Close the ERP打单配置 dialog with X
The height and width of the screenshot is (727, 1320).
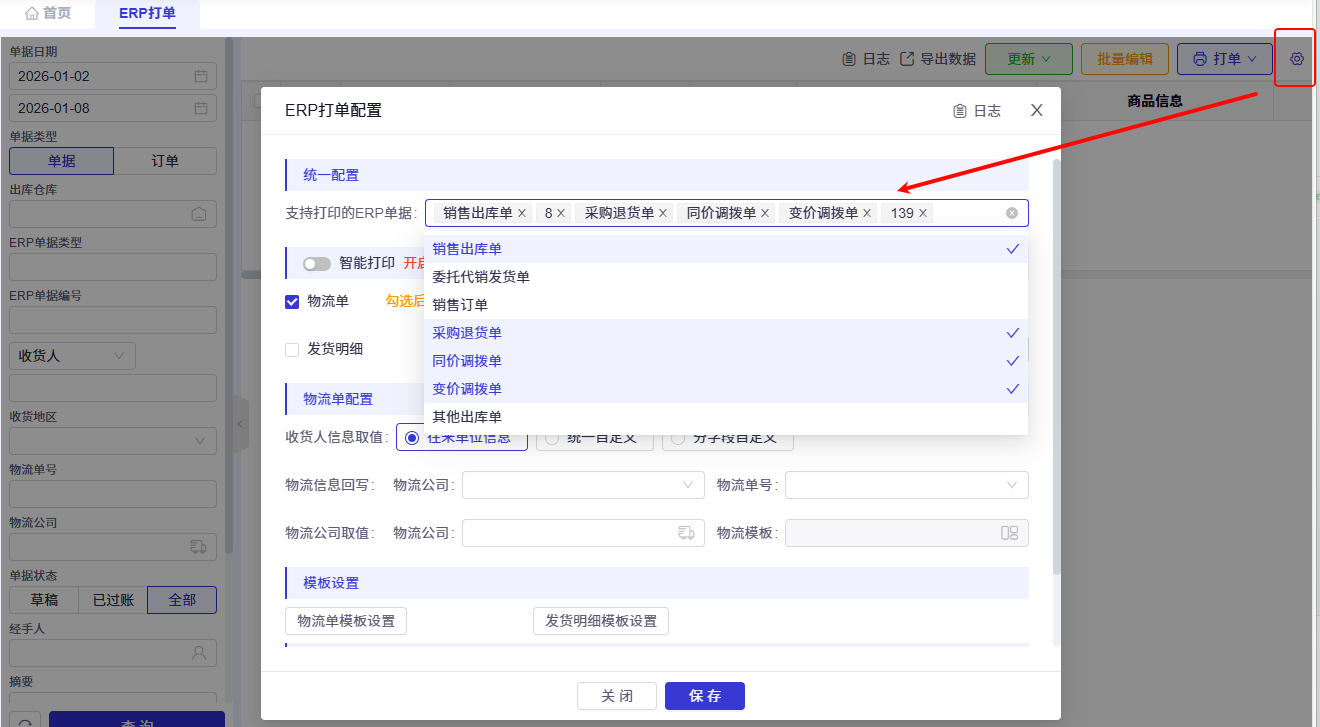pyautogui.click(x=1037, y=110)
